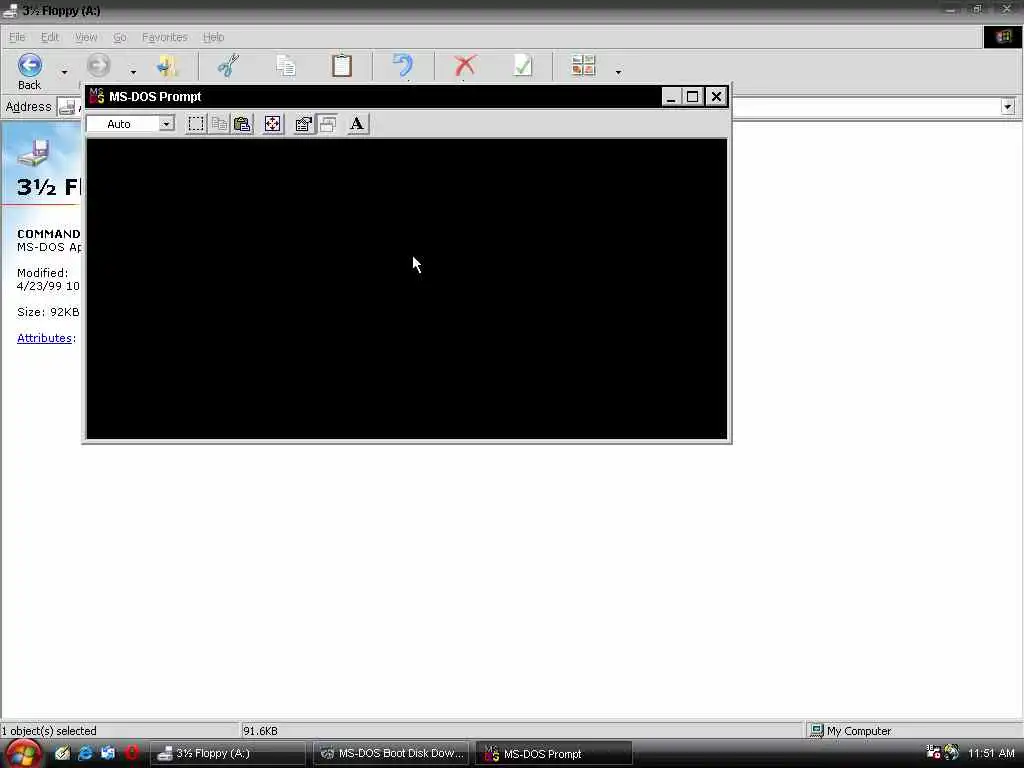Click the '1 object(s) selected' status text
The width and height of the screenshot is (1024, 768).
(x=48, y=731)
